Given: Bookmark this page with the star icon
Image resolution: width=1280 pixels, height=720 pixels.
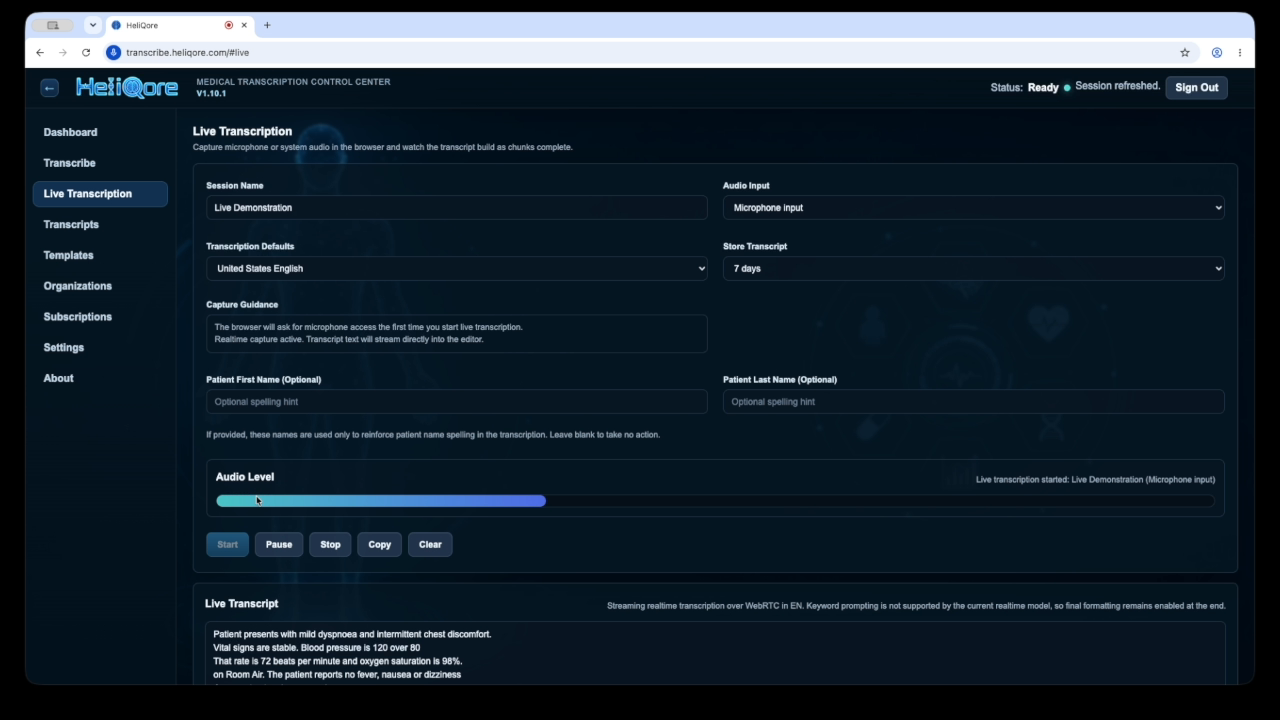Looking at the screenshot, I should coord(1185,52).
